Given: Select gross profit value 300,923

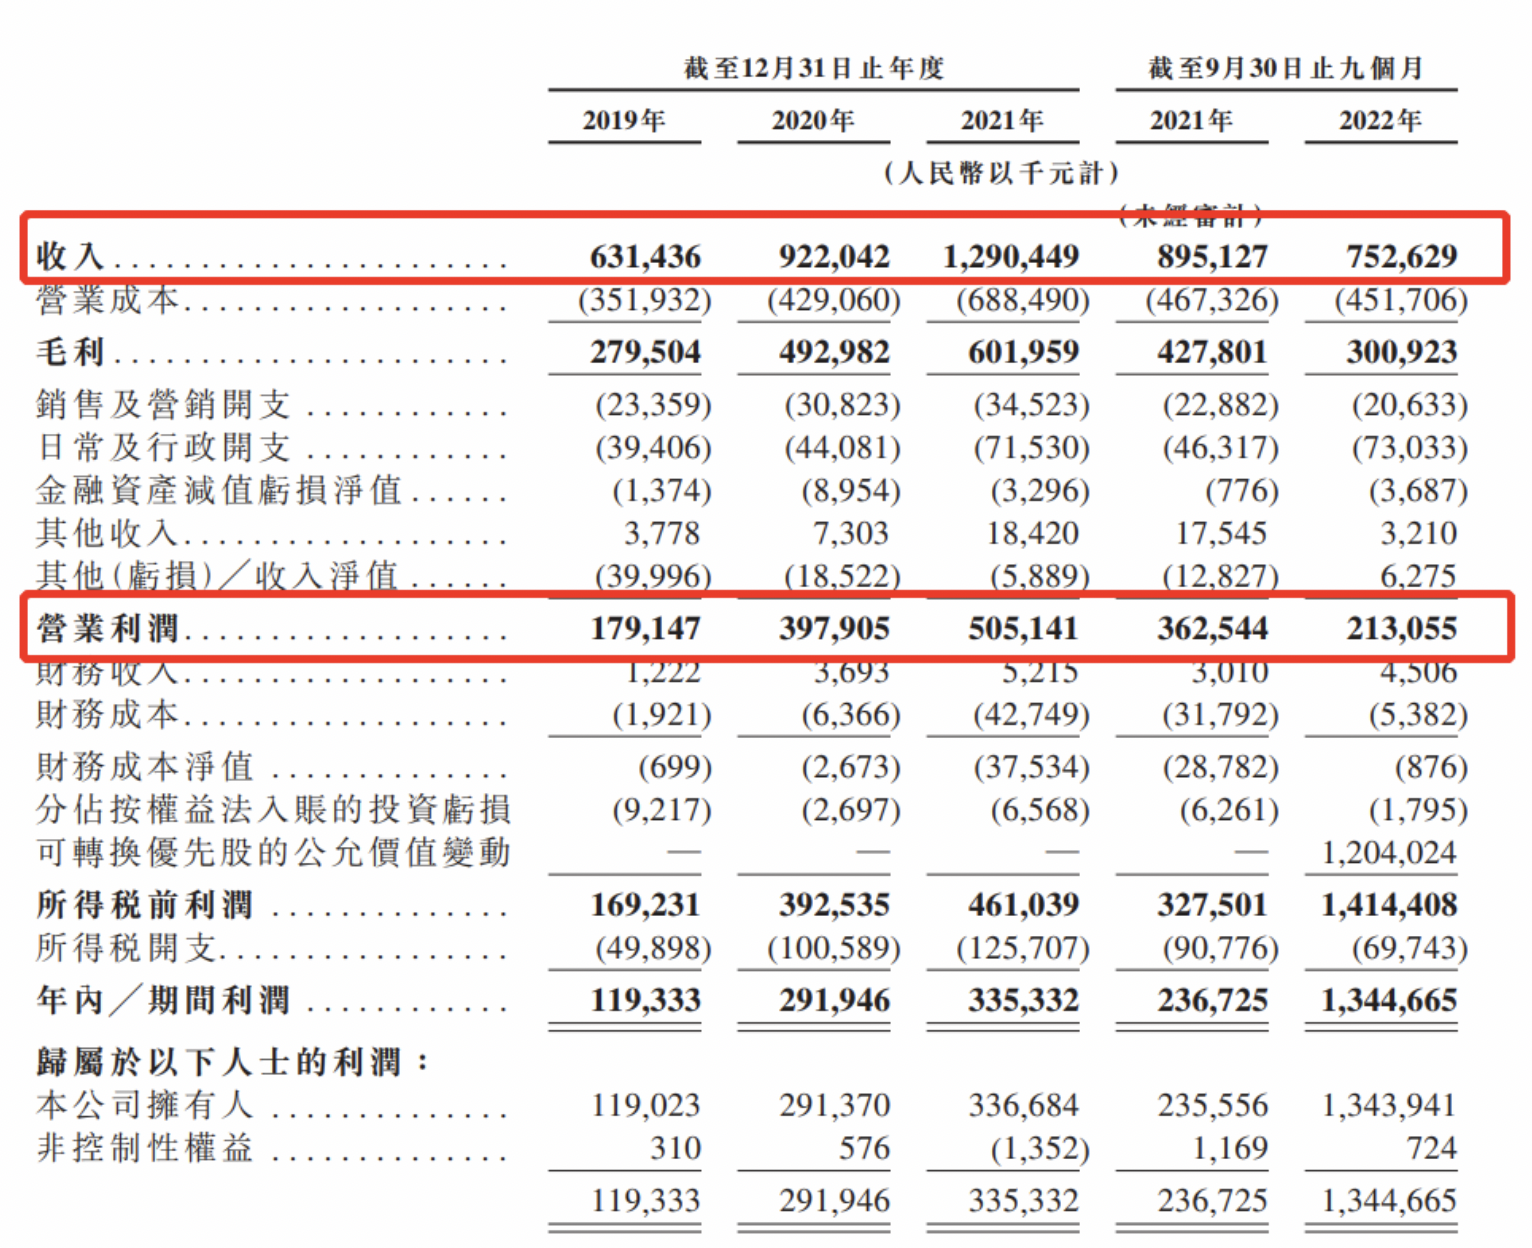Looking at the screenshot, I should pyautogui.click(x=1401, y=352).
